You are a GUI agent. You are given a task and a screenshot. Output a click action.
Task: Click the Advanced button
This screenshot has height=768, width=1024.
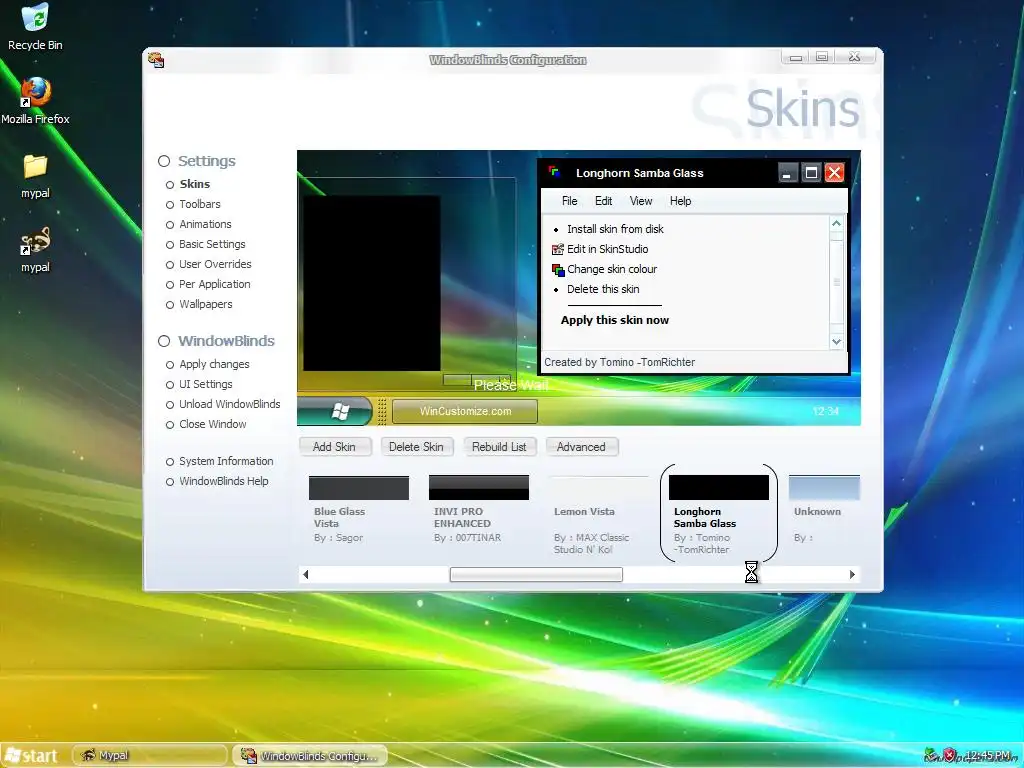581,447
